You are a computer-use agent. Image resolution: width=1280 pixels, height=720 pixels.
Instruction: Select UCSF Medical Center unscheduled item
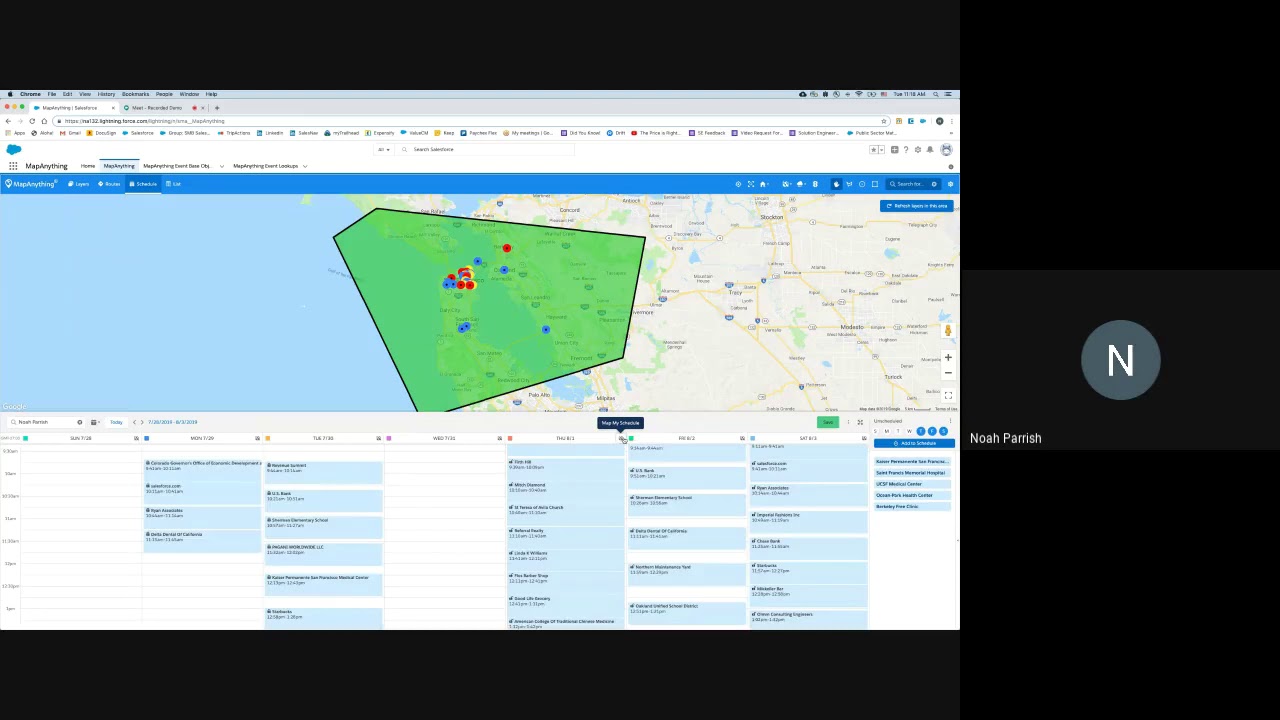[x=911, y=484]
